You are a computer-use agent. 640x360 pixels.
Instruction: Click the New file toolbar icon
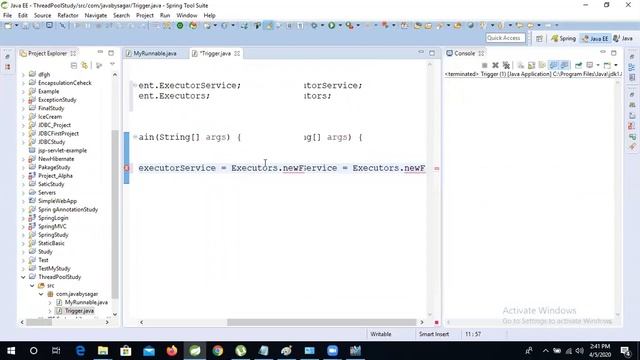pyautogui.click(x=8, y=26)
